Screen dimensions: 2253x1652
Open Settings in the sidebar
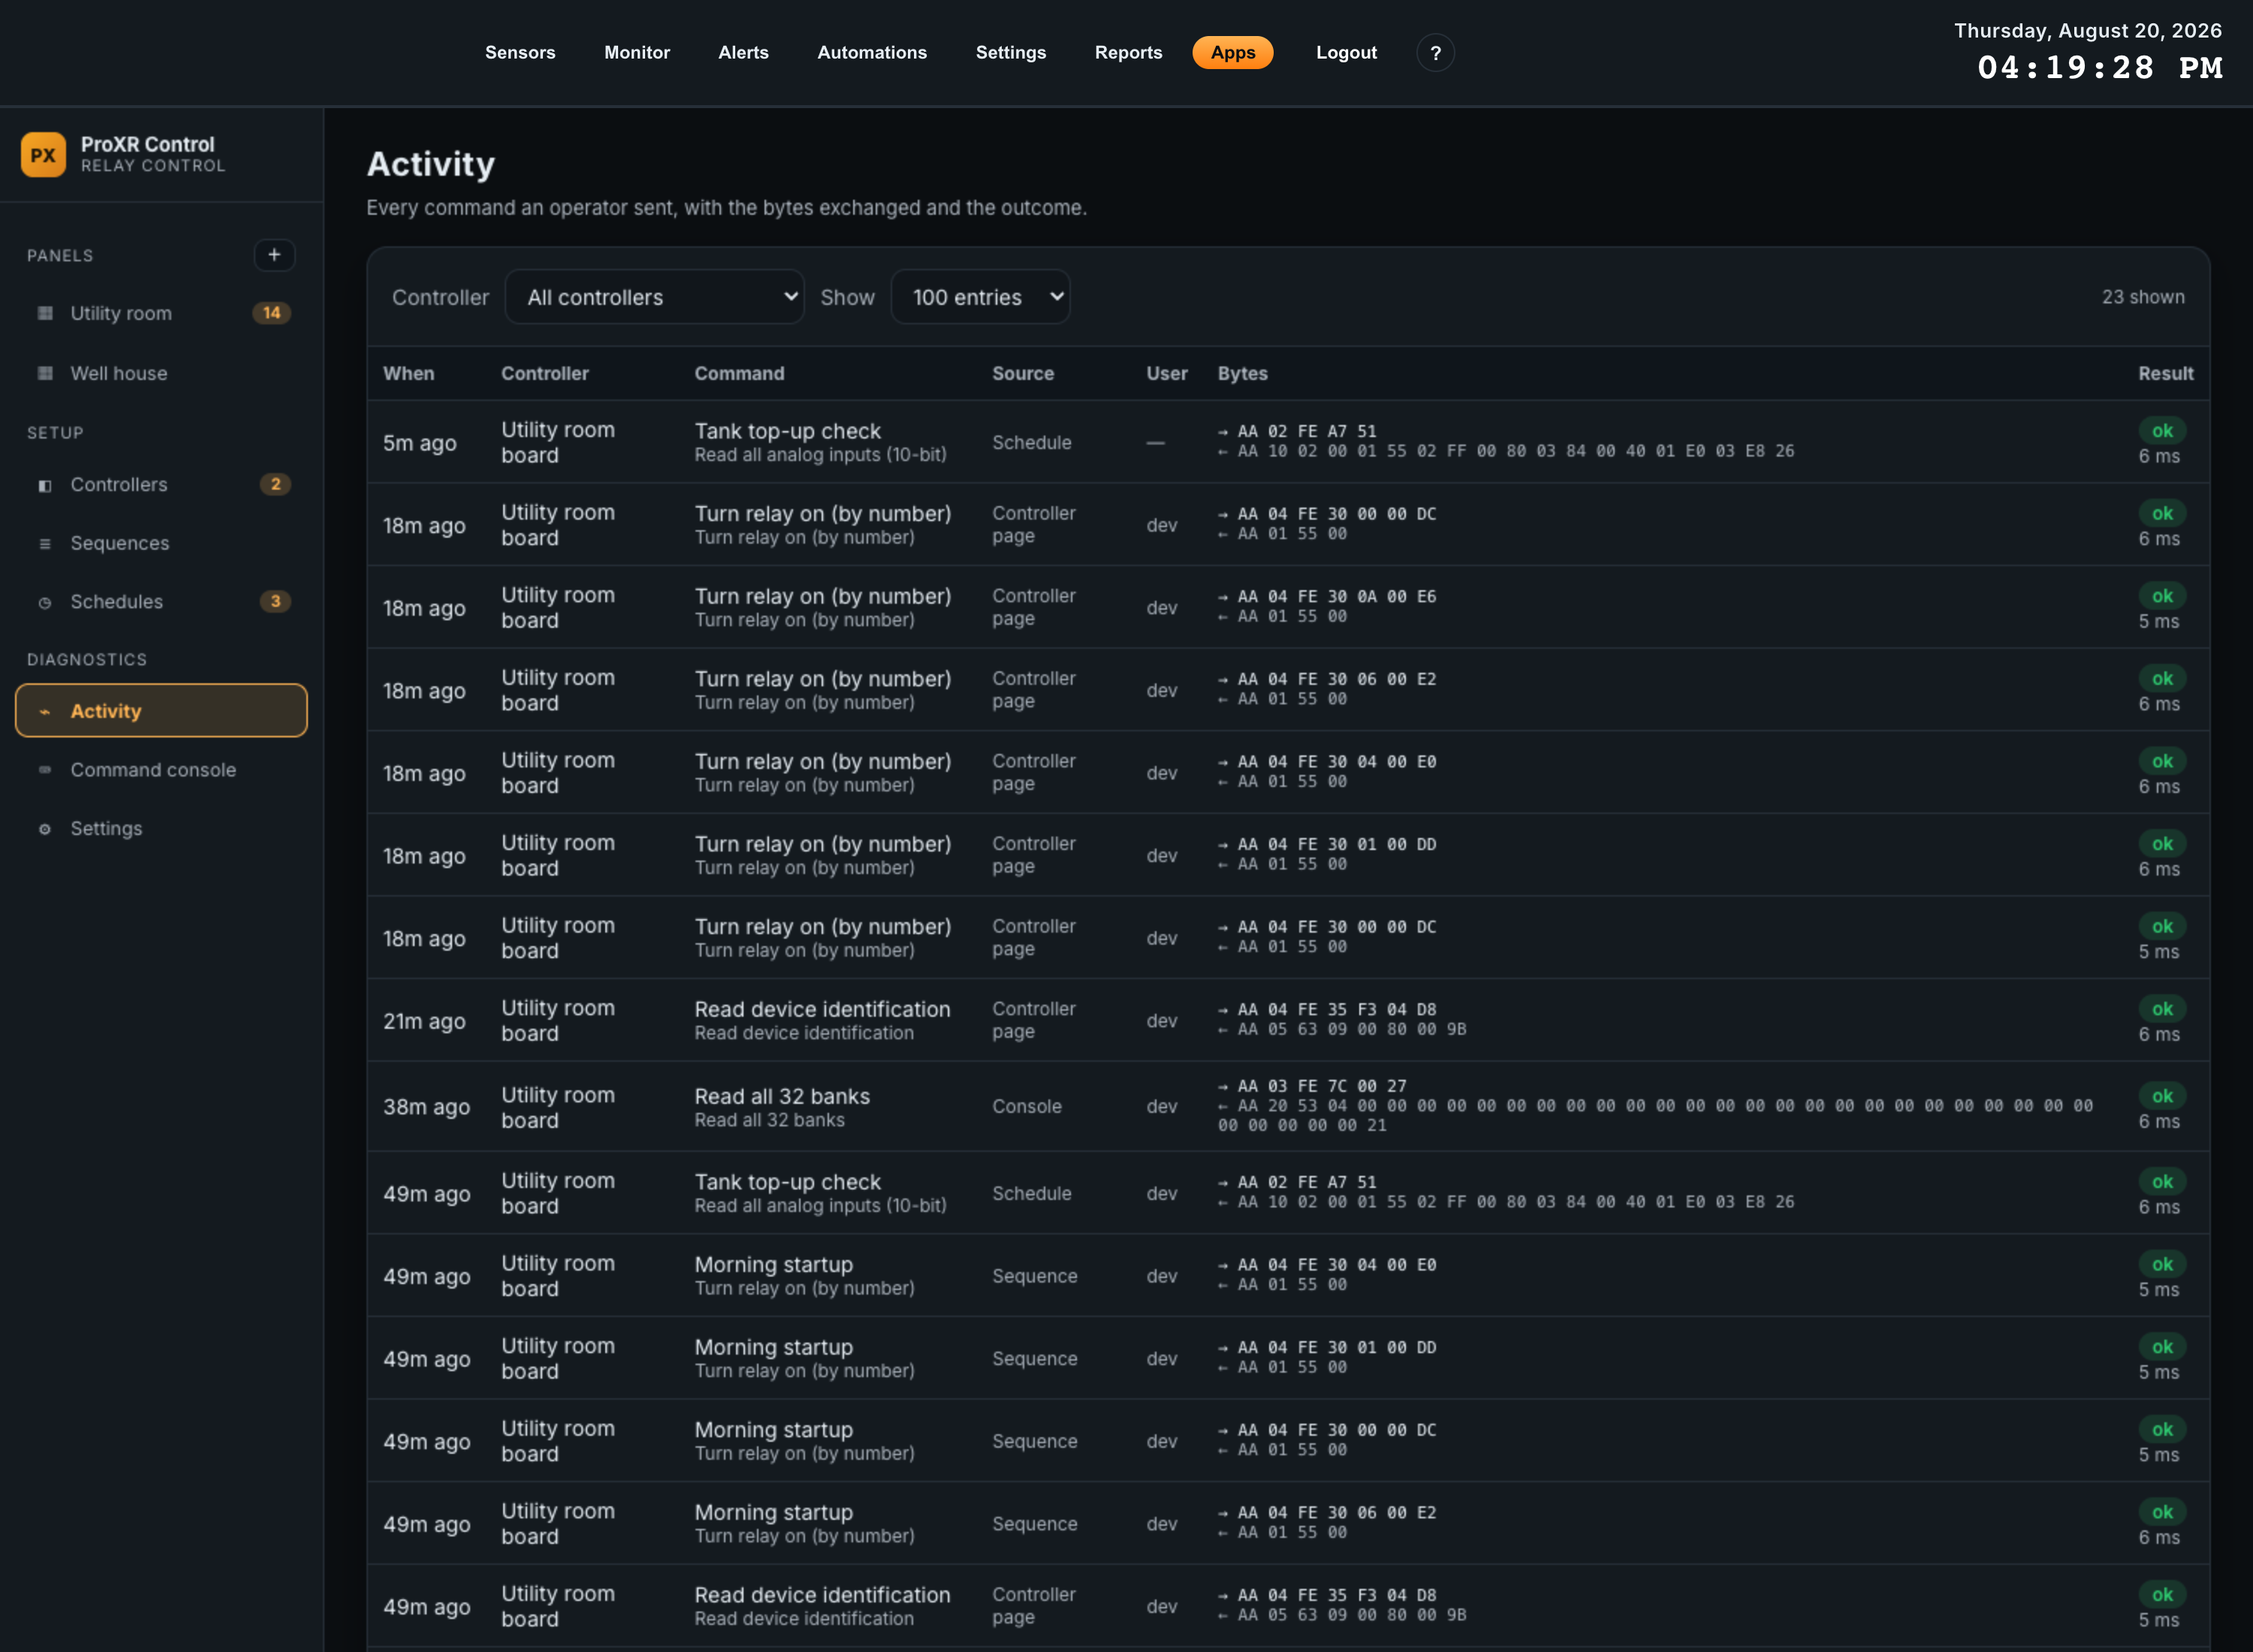(x=161, y=829)
